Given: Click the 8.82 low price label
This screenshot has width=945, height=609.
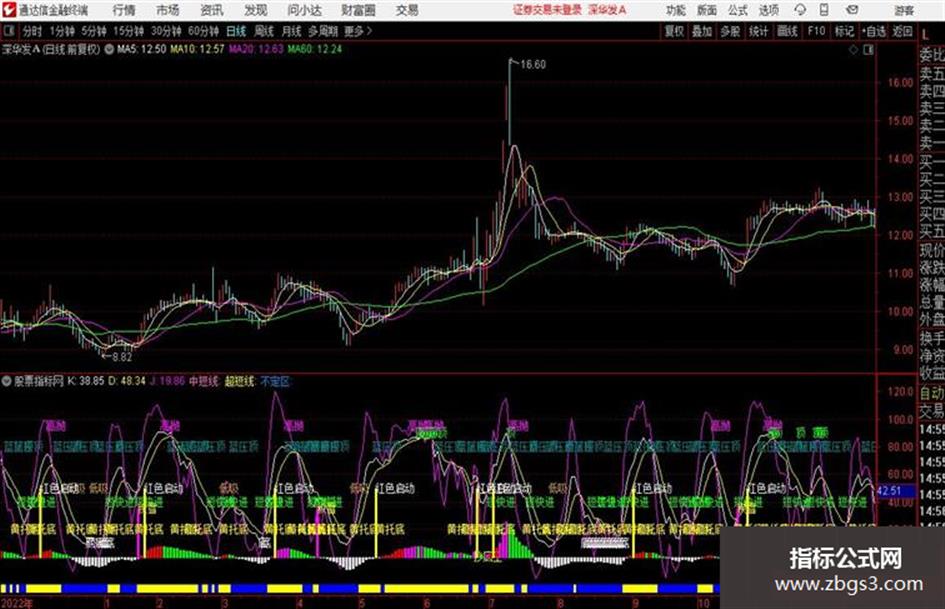Looking at the screenshot, I should click(122, 357).
